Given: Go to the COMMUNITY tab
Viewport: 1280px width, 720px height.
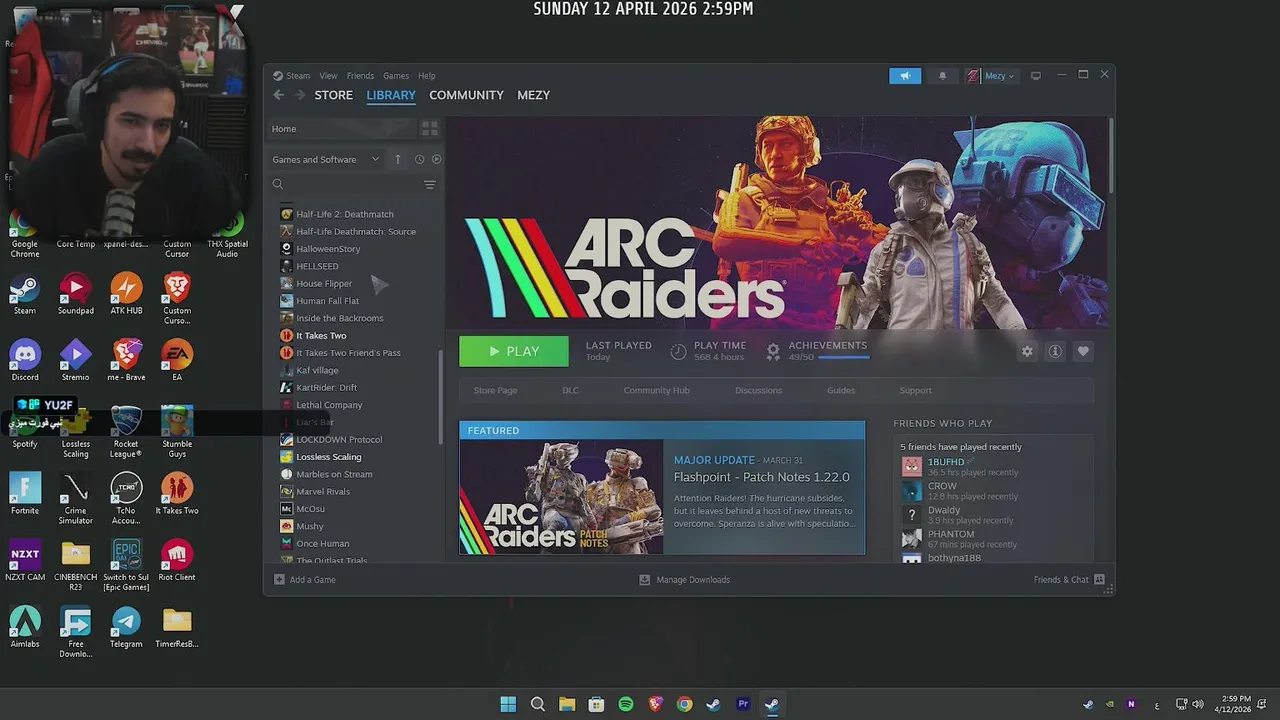Looking at the screenshot, I should [466, 95].
